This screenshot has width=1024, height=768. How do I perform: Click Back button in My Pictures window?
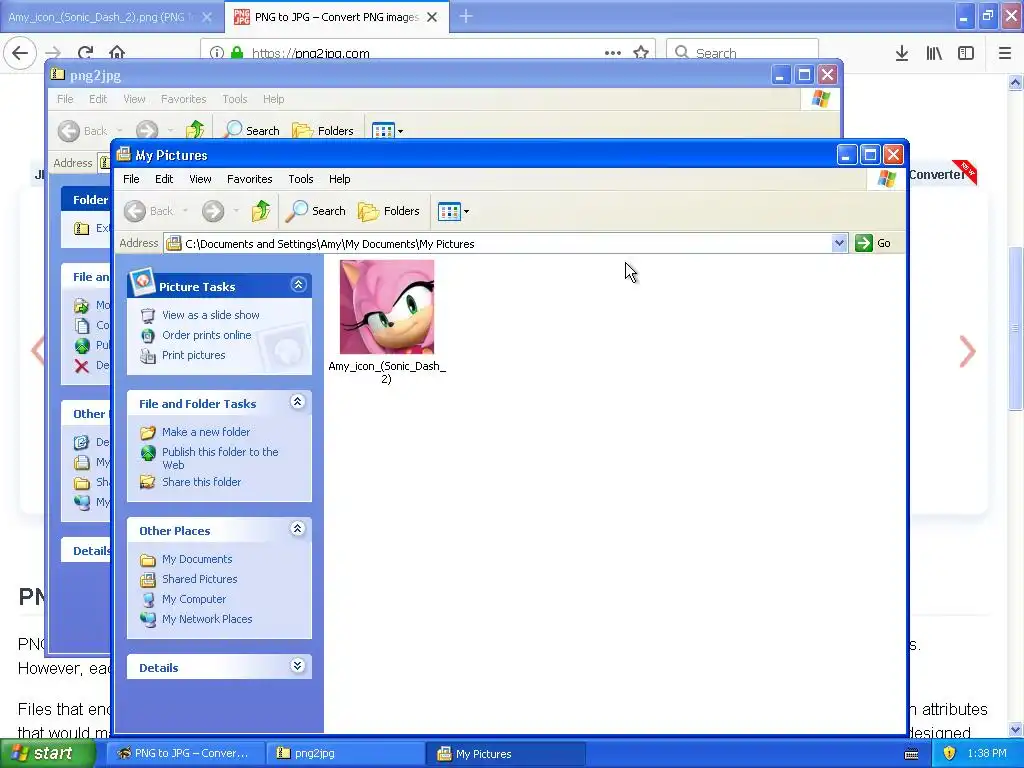click(149, 211)
